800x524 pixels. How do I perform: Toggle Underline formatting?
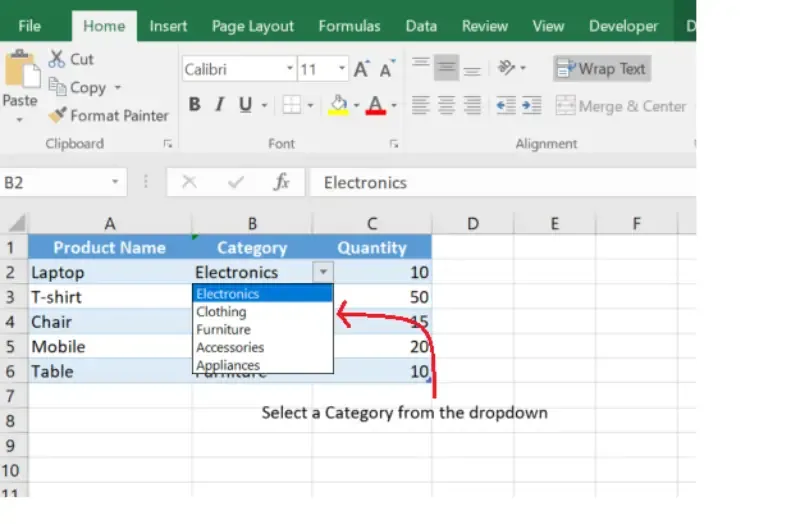[x=245, y=105]
